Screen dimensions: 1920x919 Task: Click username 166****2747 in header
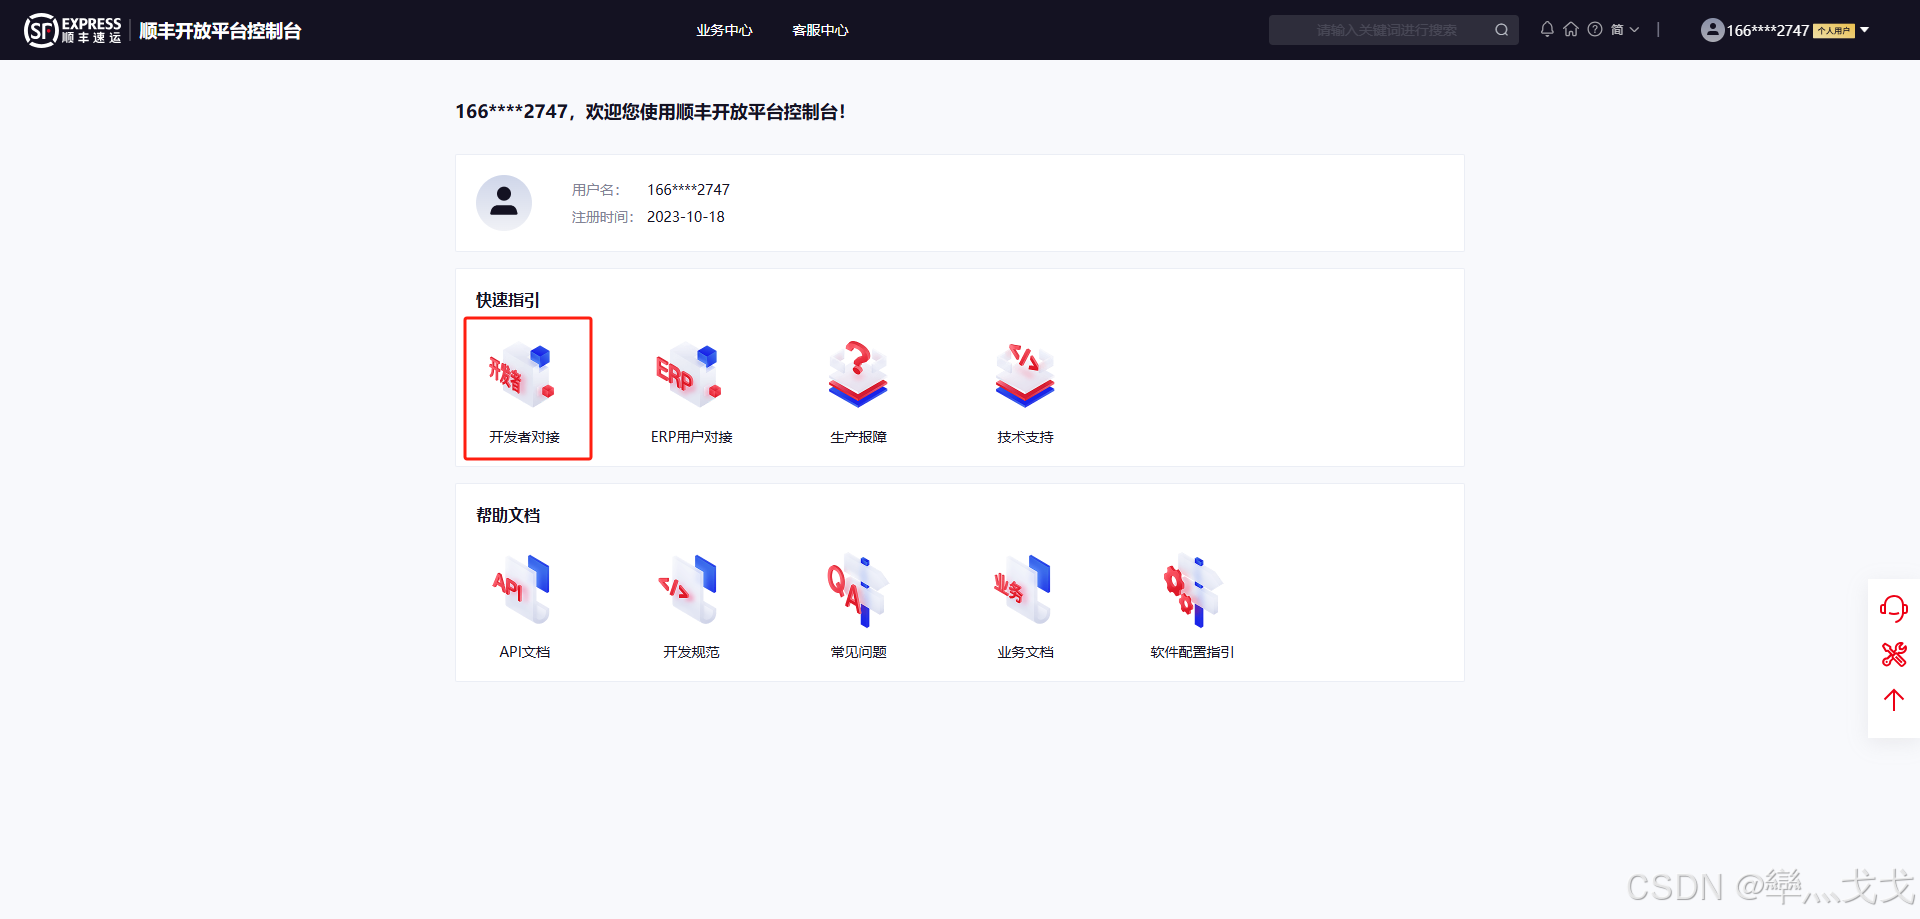(1768, 31)
